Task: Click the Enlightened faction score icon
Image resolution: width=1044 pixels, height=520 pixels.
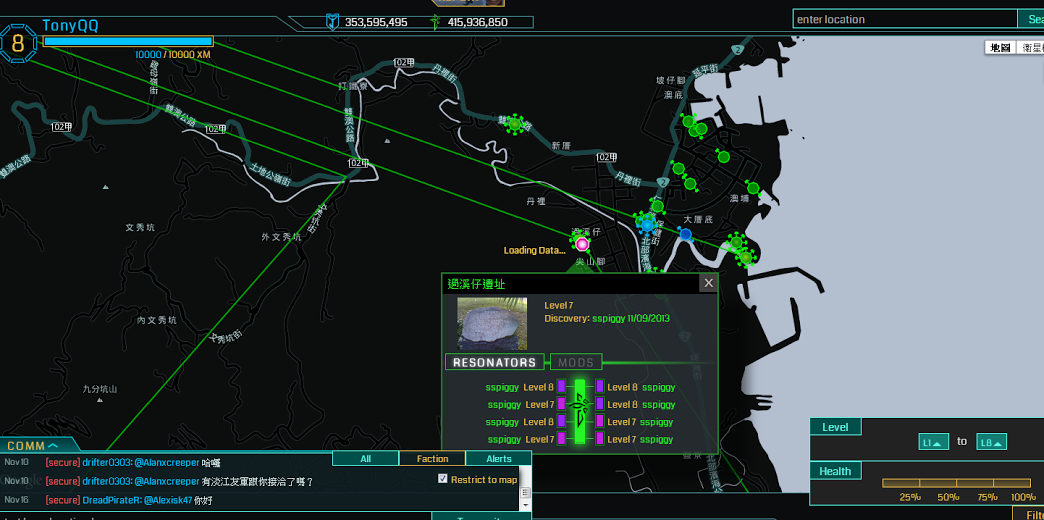Action: [x=435, y=22]
